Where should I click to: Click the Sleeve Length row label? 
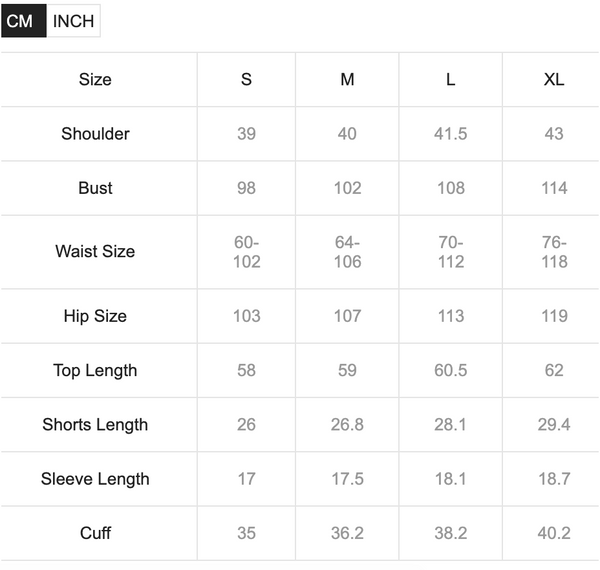coord(95,479)
